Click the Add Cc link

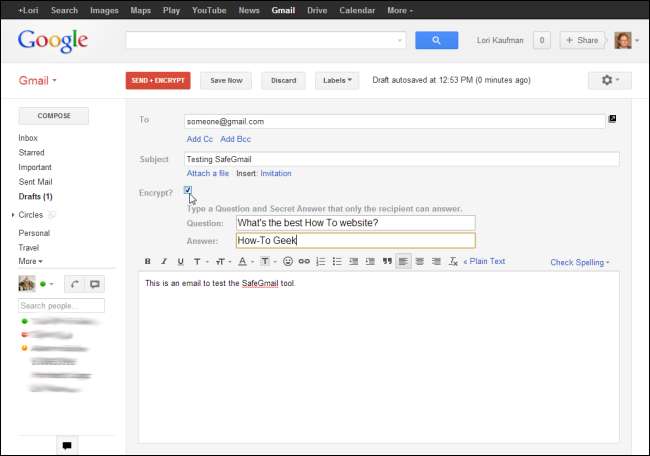(200, 138)
